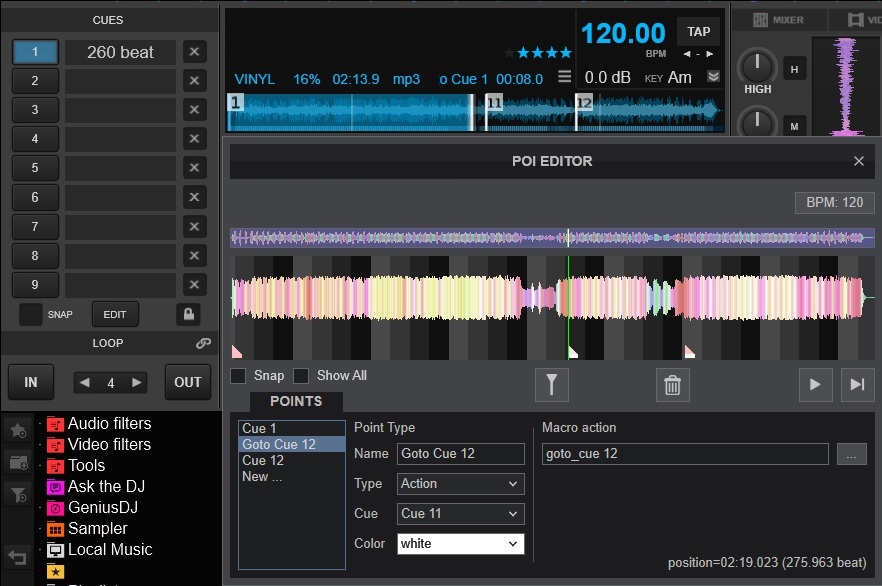
Task: Click the trash icon to delete the point
Action: click(673, 384)
